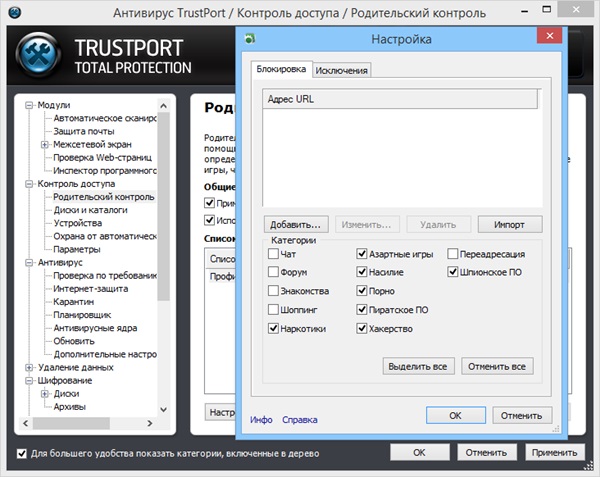Click the tree scrollbar up arrow
The height and width of the screenshot is (477, 600).
tap(165, 101)
